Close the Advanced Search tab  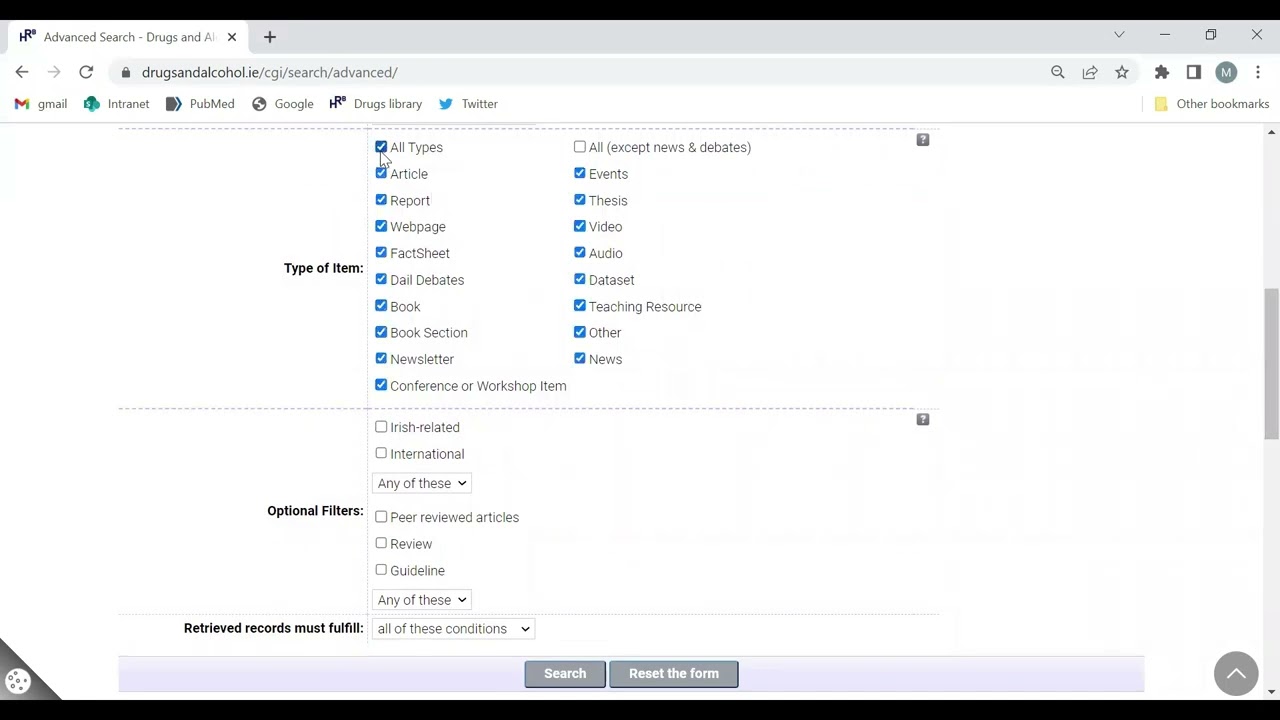232,37
